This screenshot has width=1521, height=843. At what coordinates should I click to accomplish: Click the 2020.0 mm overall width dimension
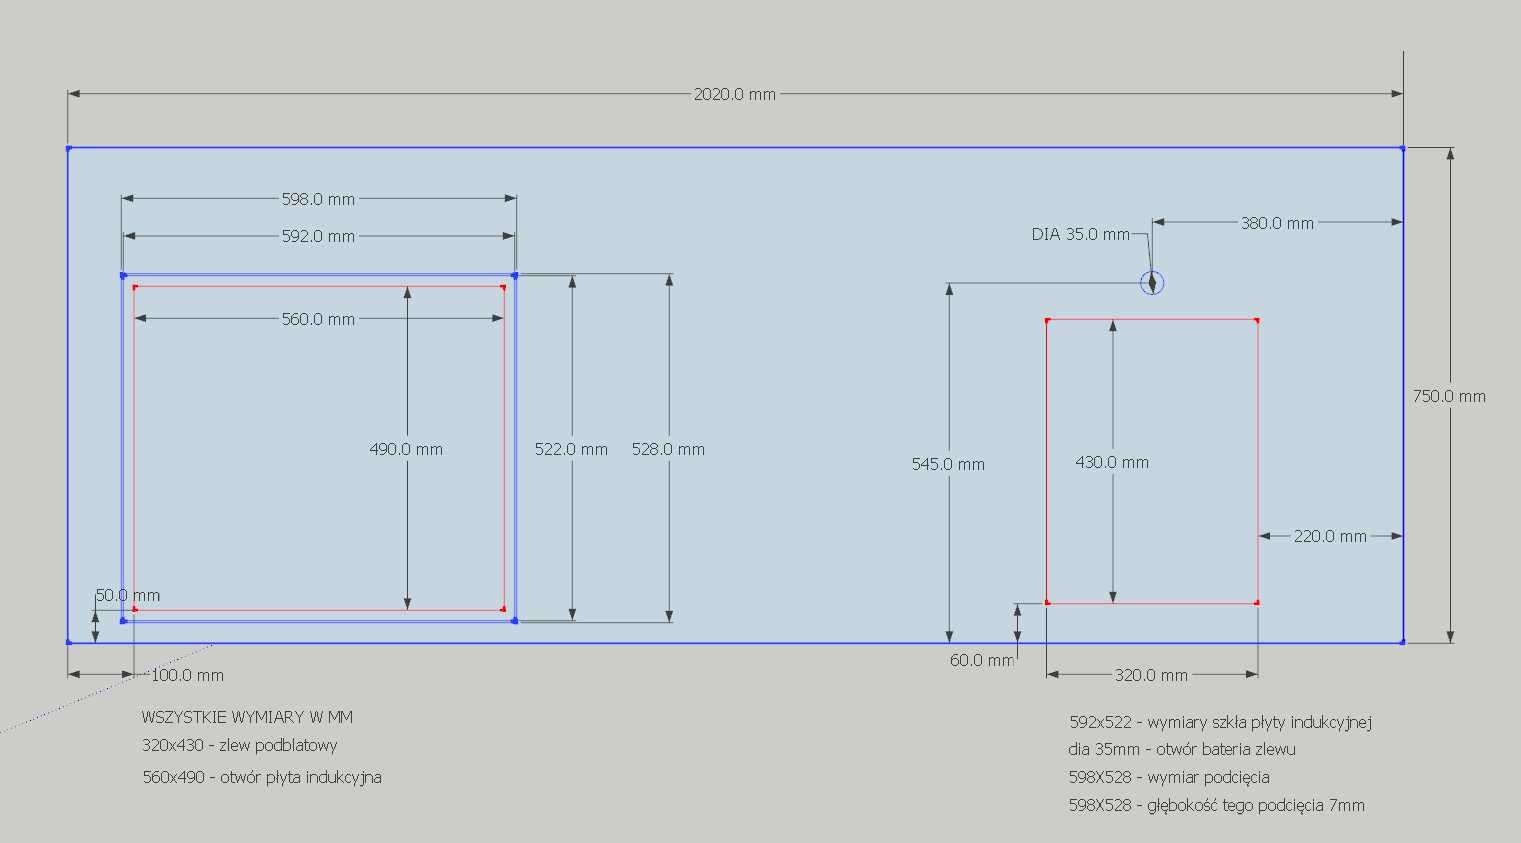pyautogui.click(x=734, y=94)
